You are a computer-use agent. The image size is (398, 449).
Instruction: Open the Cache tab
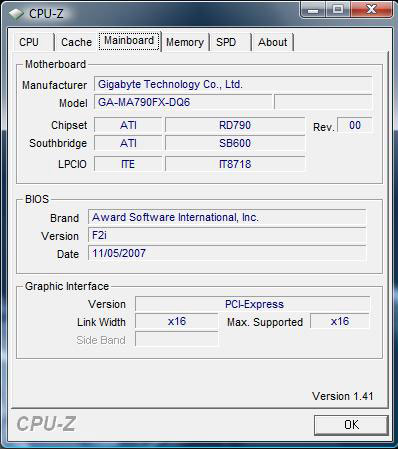coord(76,42)
